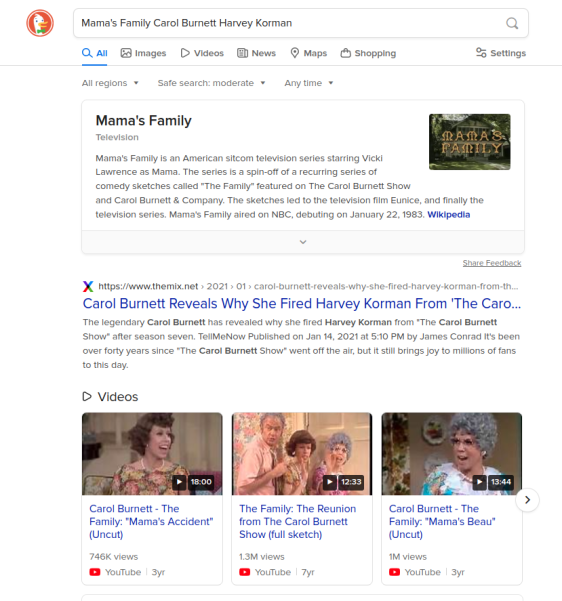Click the Share Feedback link
This screenshot has height=601, width=562.
pyautogui.click(x=492, y=263)
